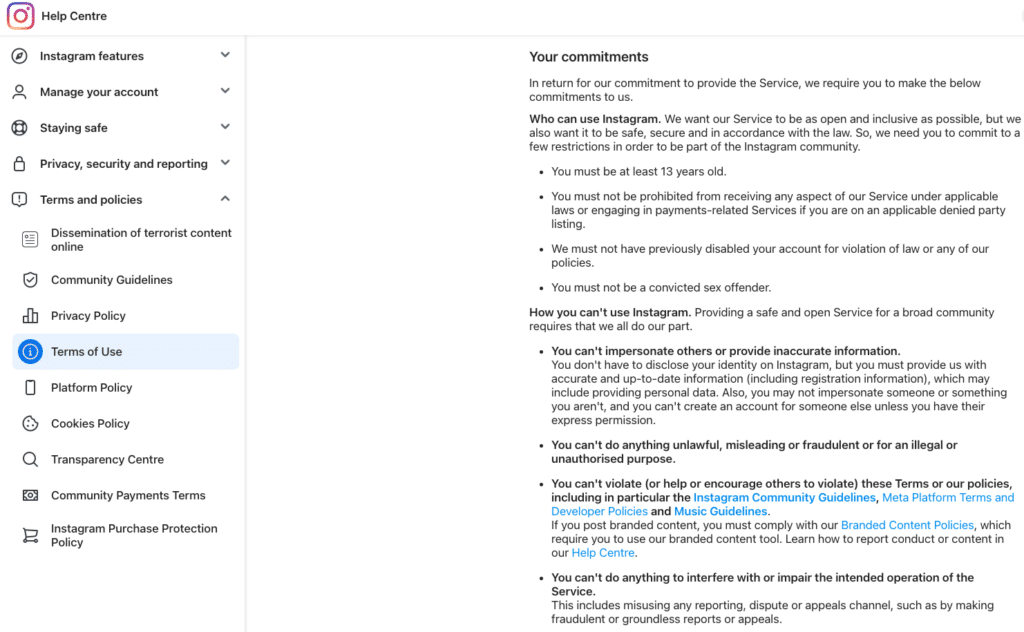This screenshot has height=632, width=1024.
Task: Click the person icon beside Manage your account
Action: [x=20, y=92]
